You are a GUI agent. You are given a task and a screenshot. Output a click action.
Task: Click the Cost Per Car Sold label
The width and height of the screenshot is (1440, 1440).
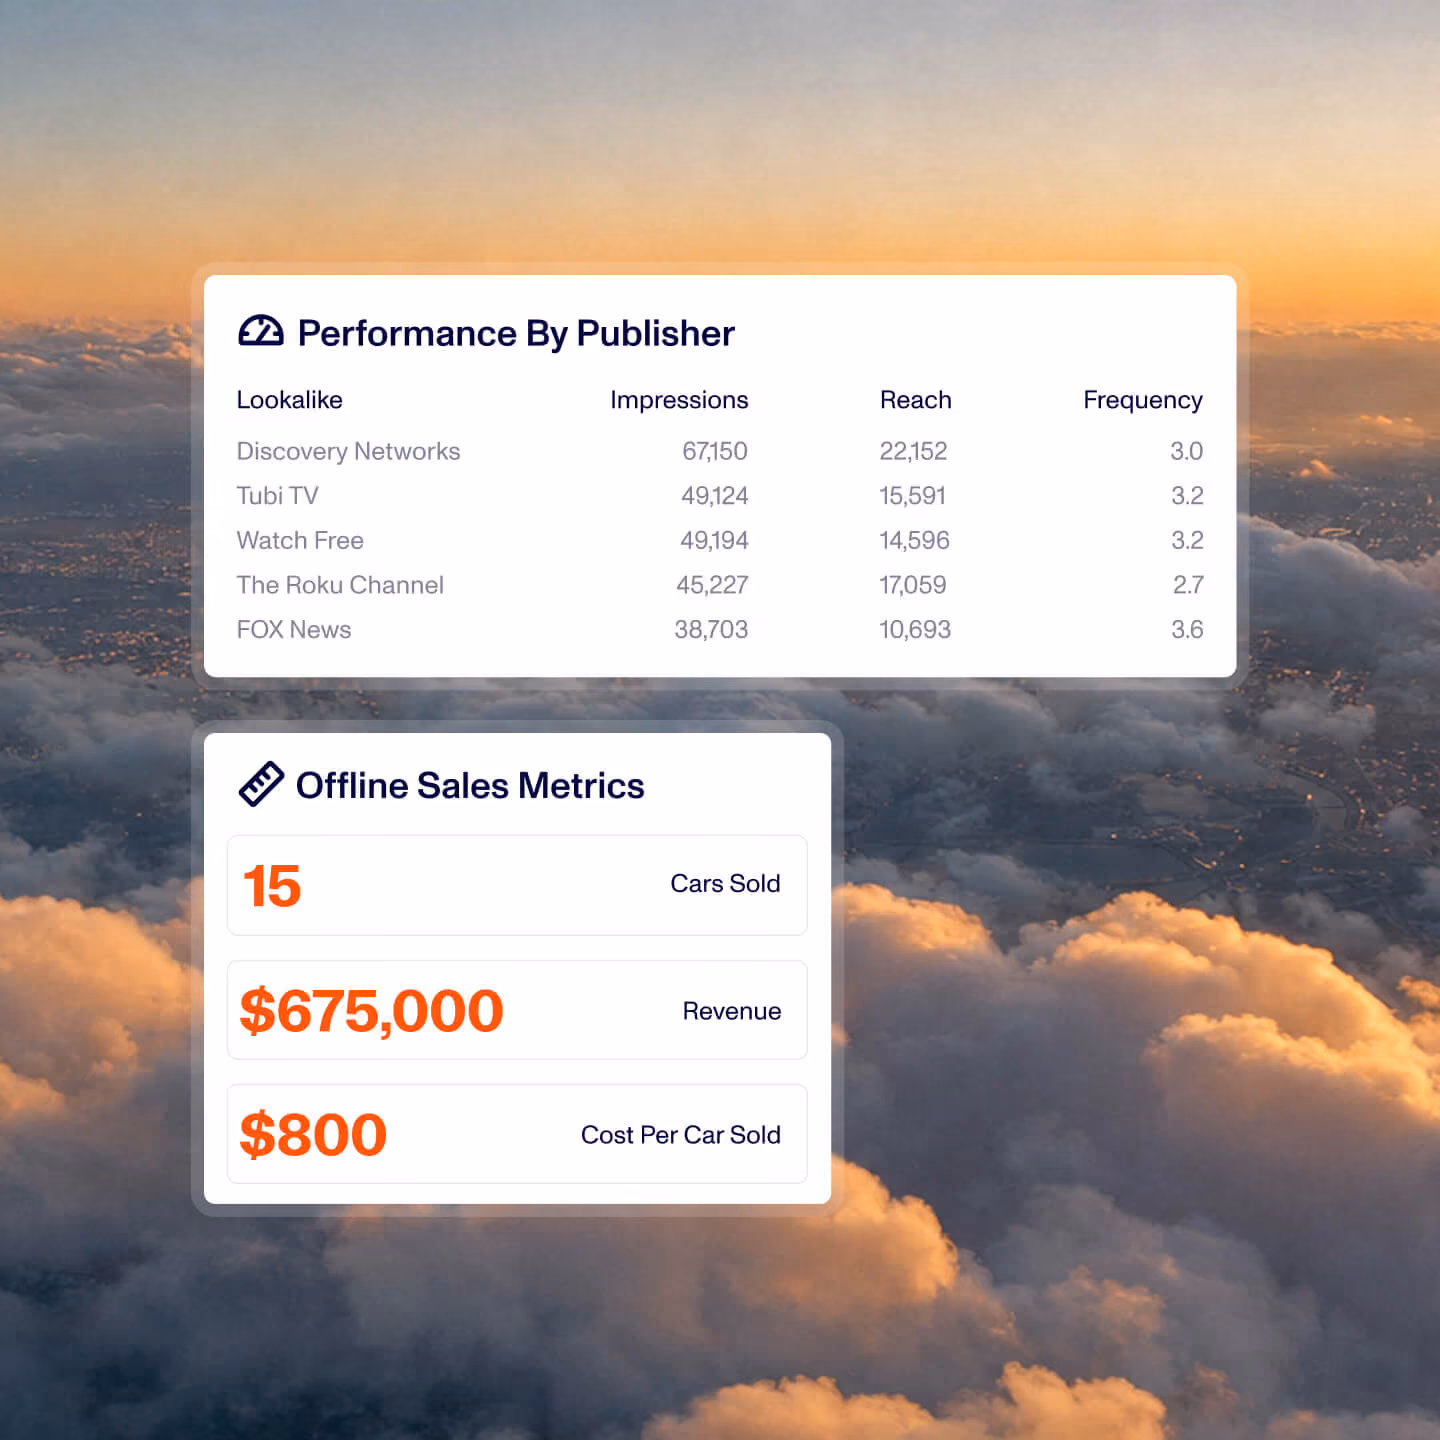[681, 1135]
